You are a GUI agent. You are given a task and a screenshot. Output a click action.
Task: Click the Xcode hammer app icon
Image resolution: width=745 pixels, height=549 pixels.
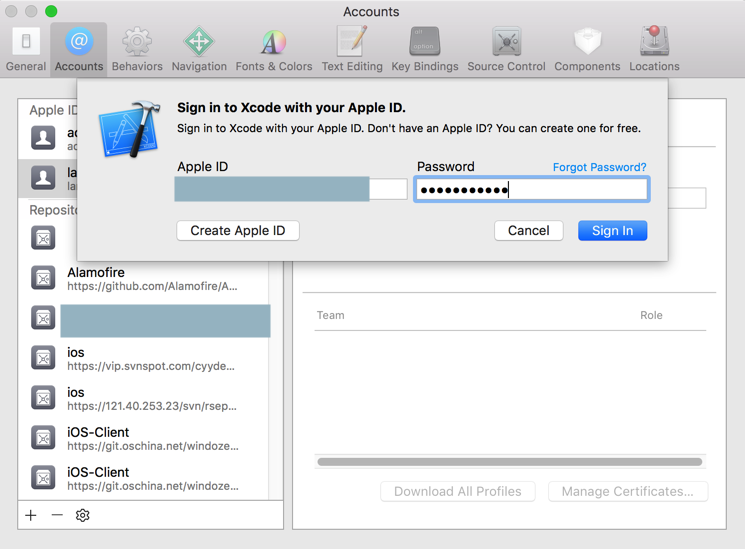pyautogui.click(x=129, y=129)
